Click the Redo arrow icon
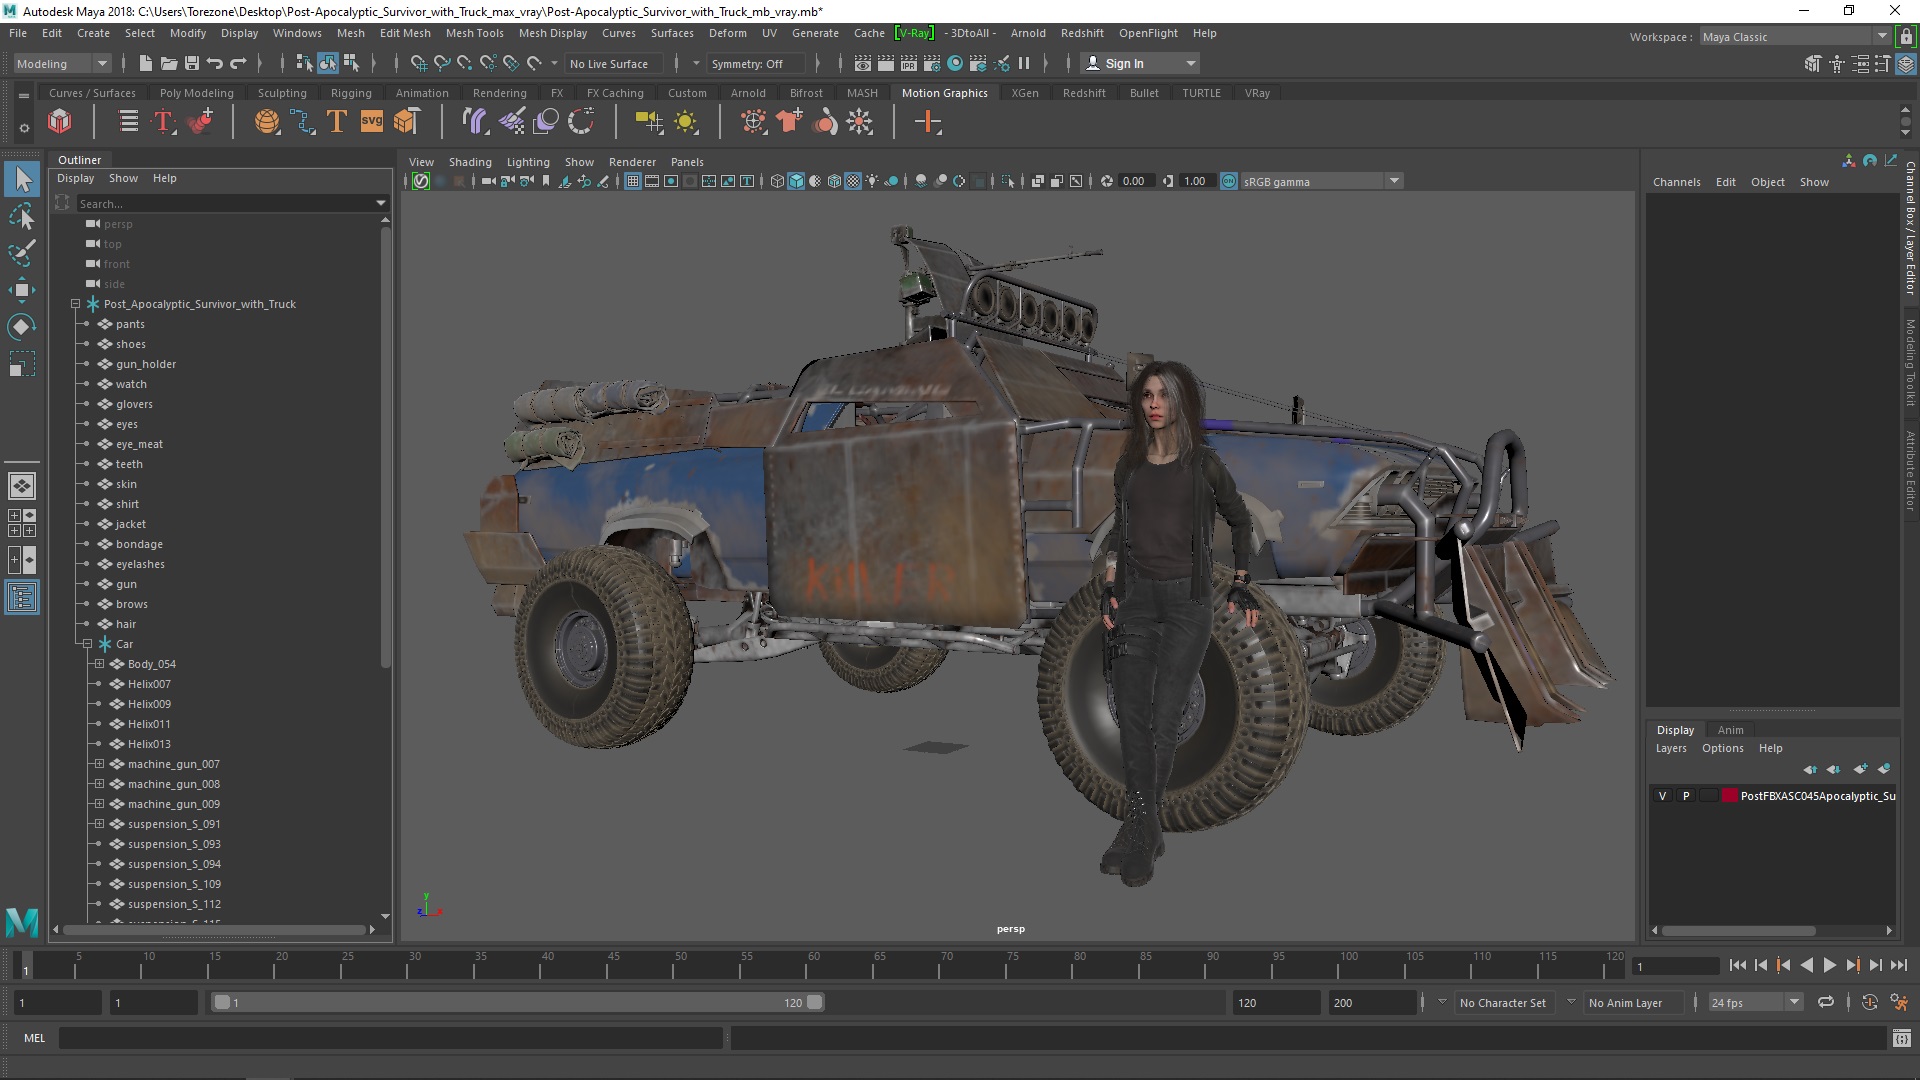The width and height of the screenshot is (1920, 1080). click(238, 63)
